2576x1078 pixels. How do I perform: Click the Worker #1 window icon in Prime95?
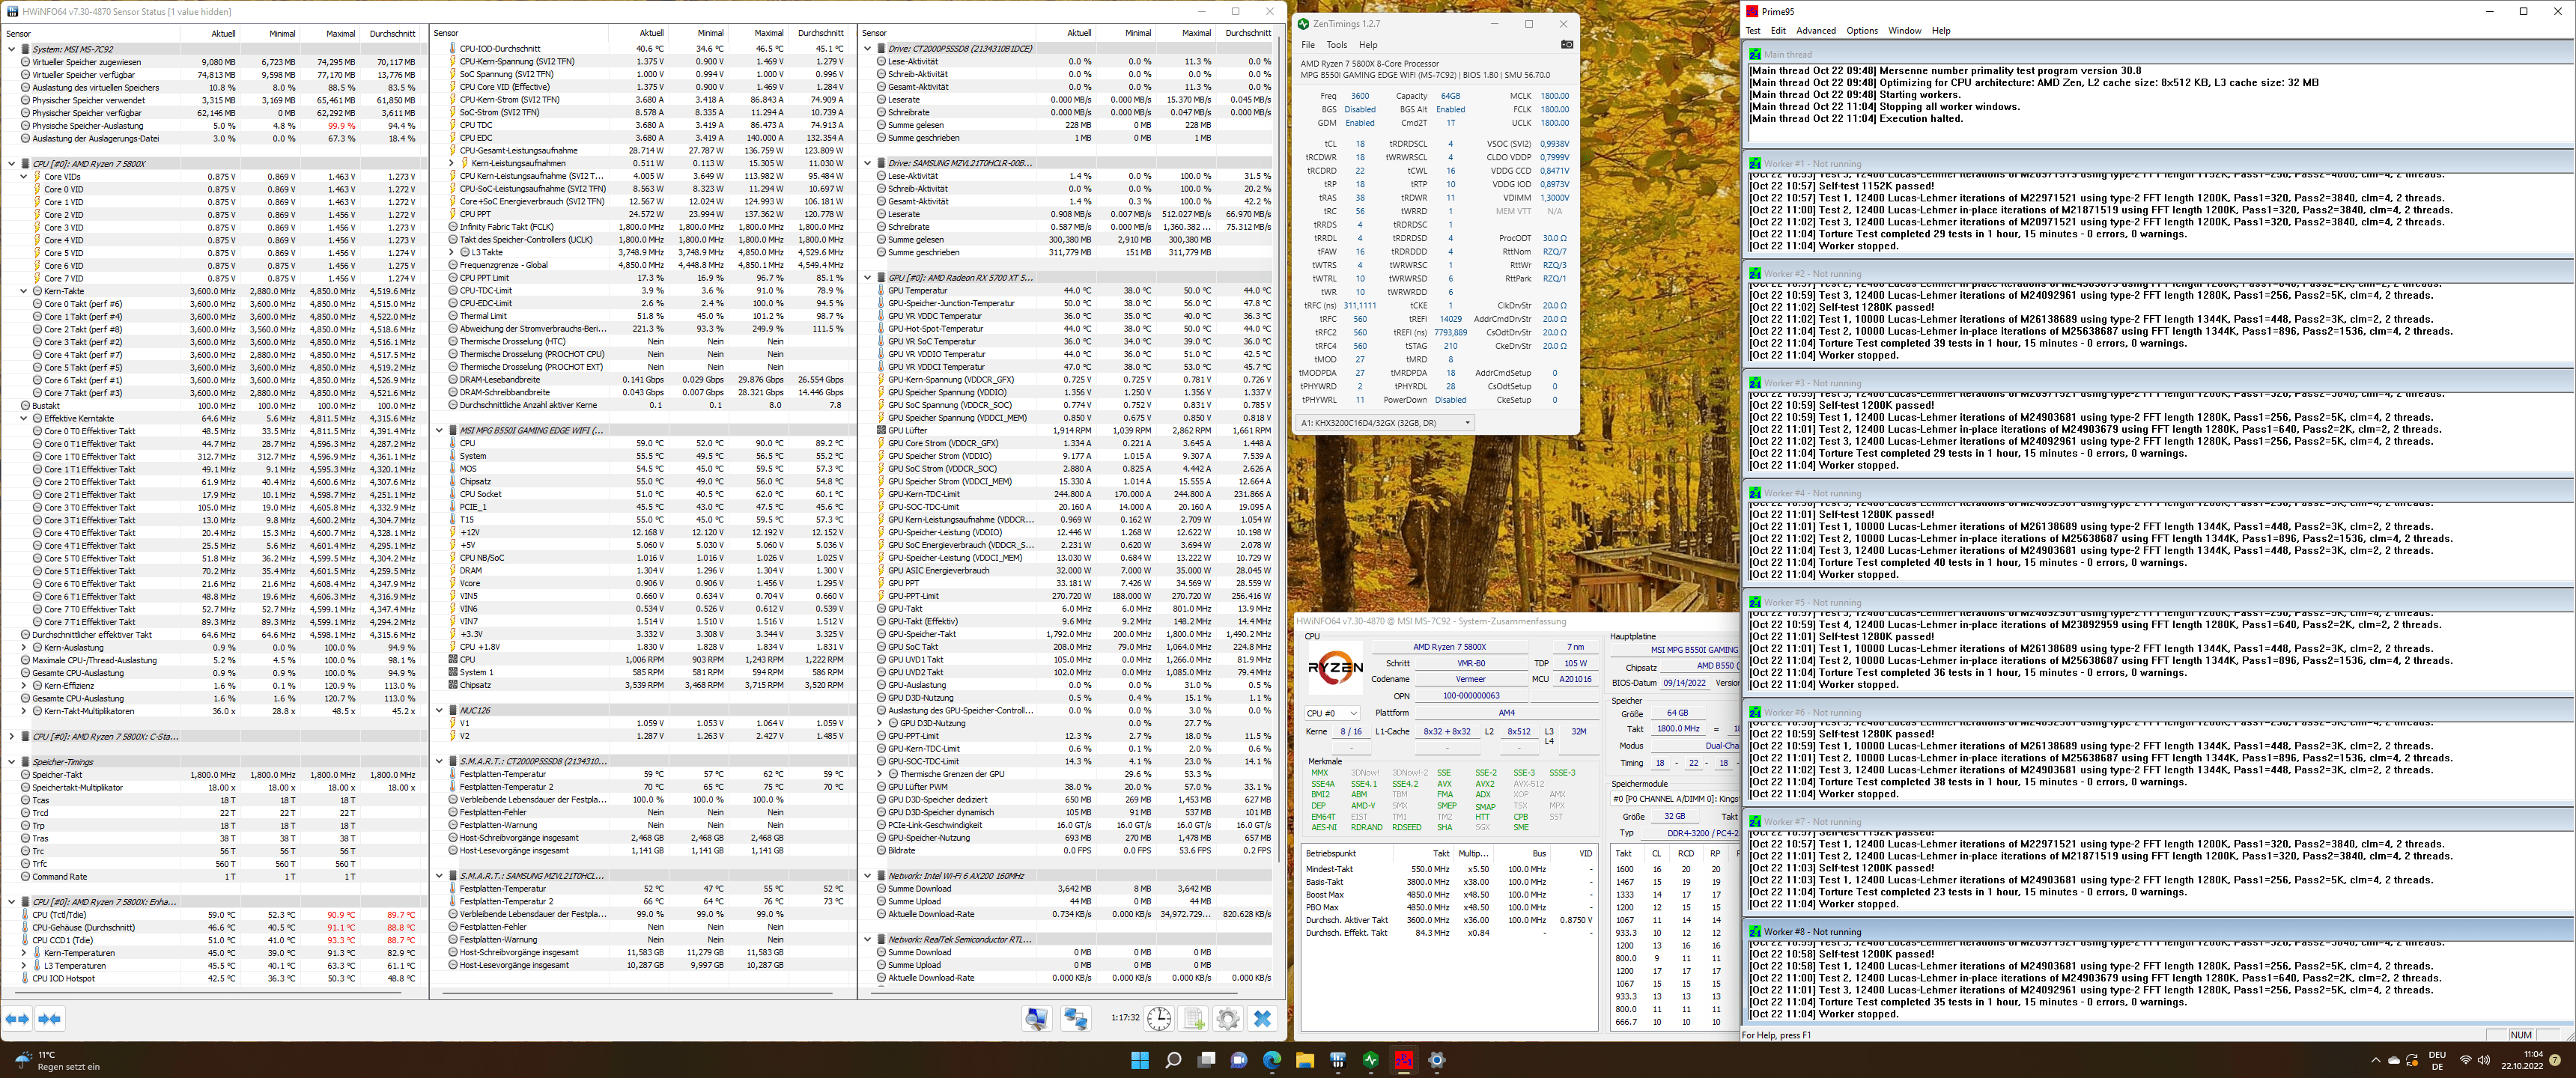1755,163
